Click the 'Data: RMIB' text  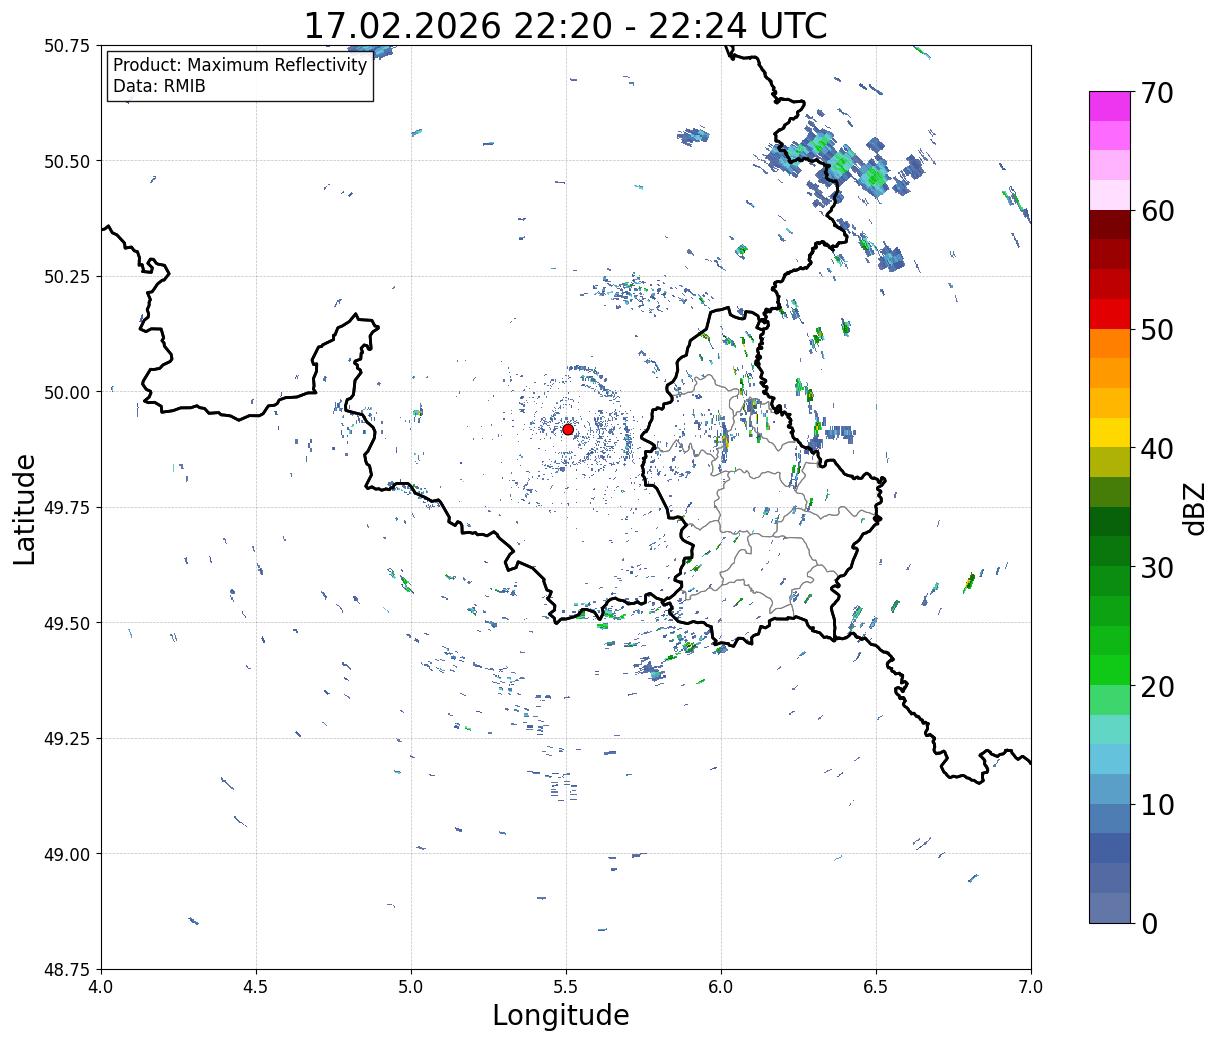click(159, 86)
